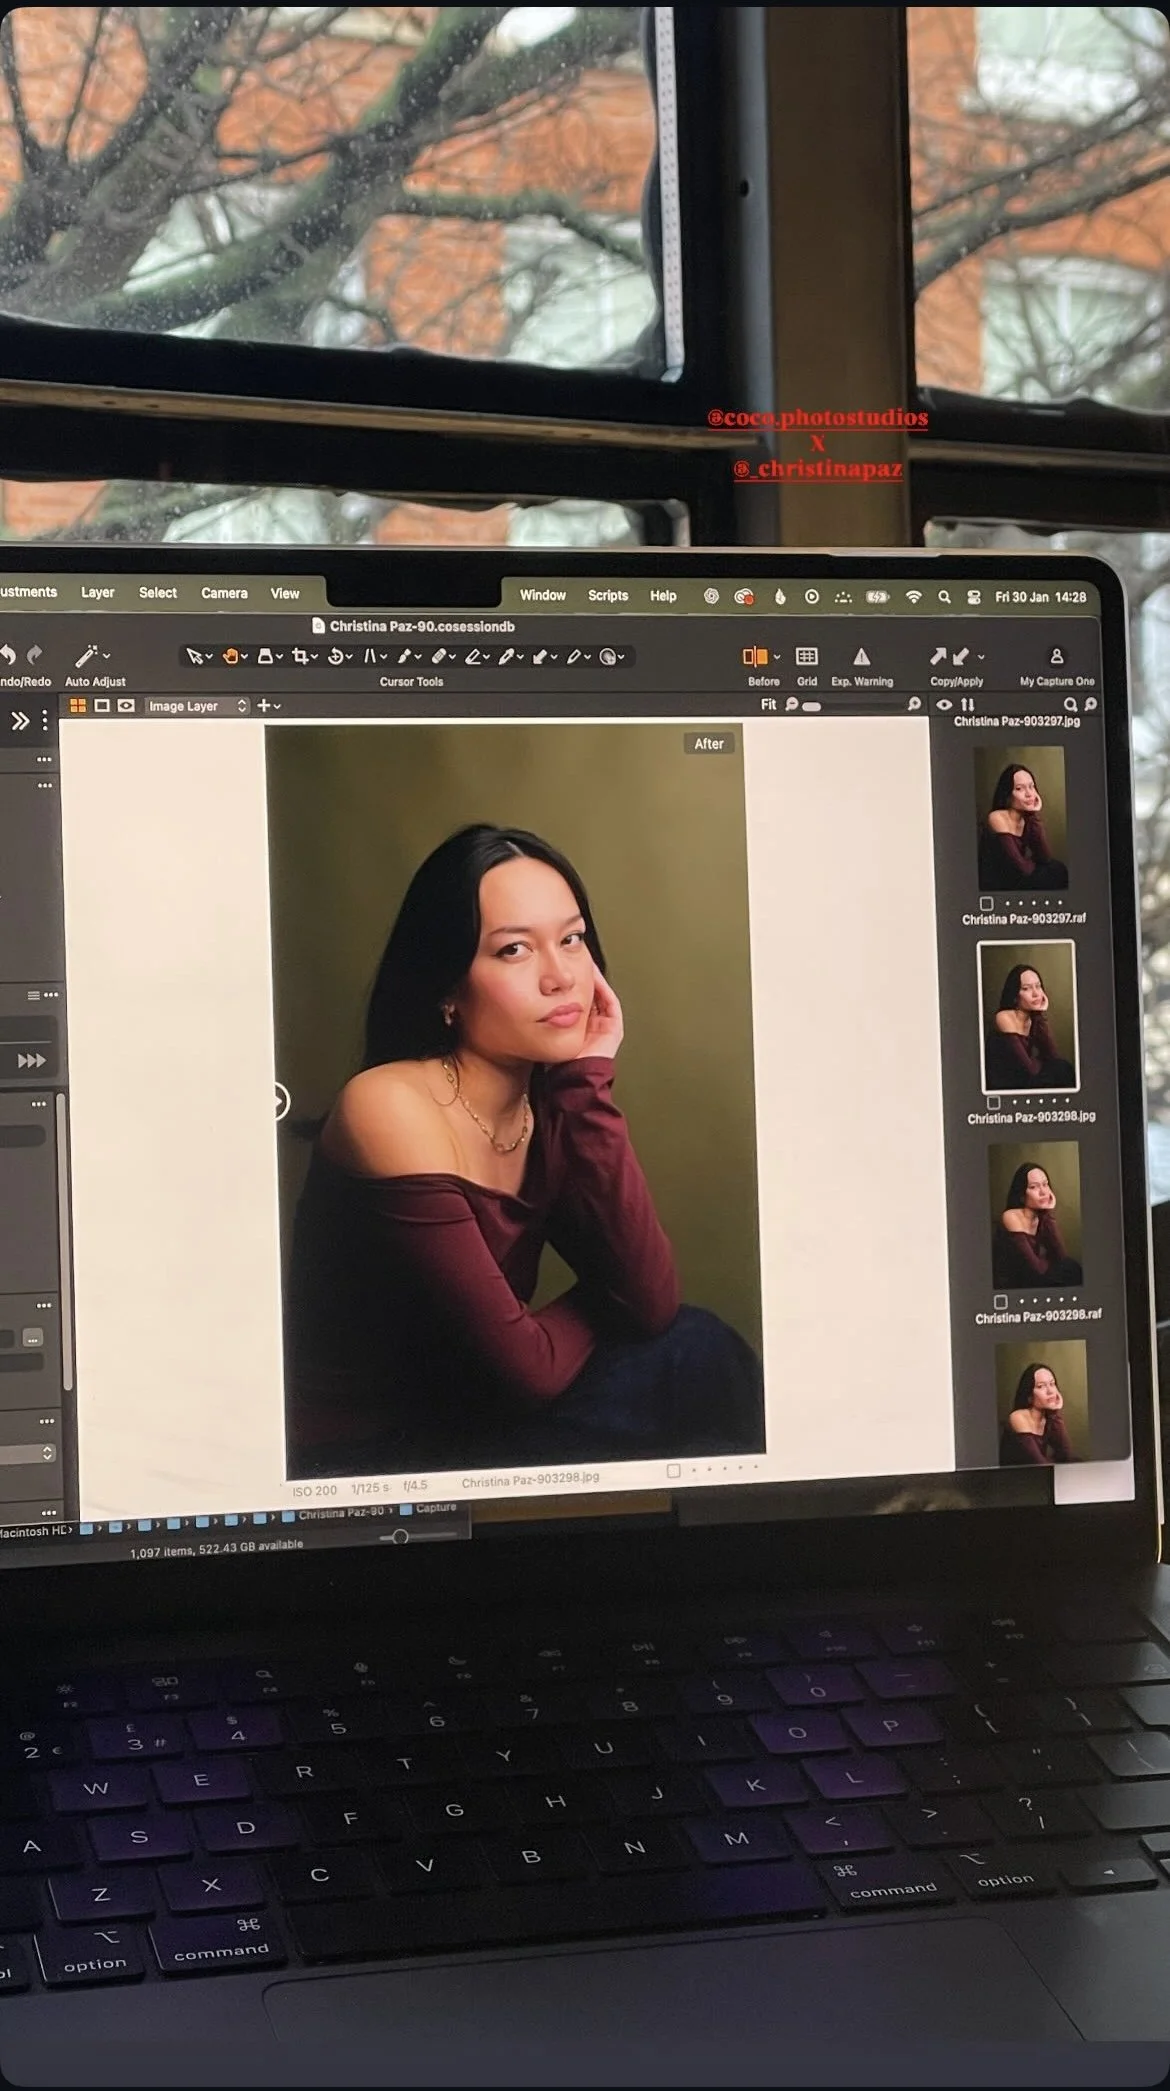Click the After label on viewer
This screenshot has height=2091, width=1170.
709,743
